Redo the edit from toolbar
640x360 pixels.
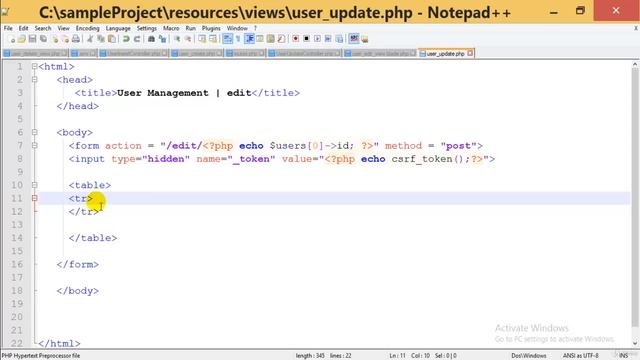pyautogui.click(x=137, y=39)
